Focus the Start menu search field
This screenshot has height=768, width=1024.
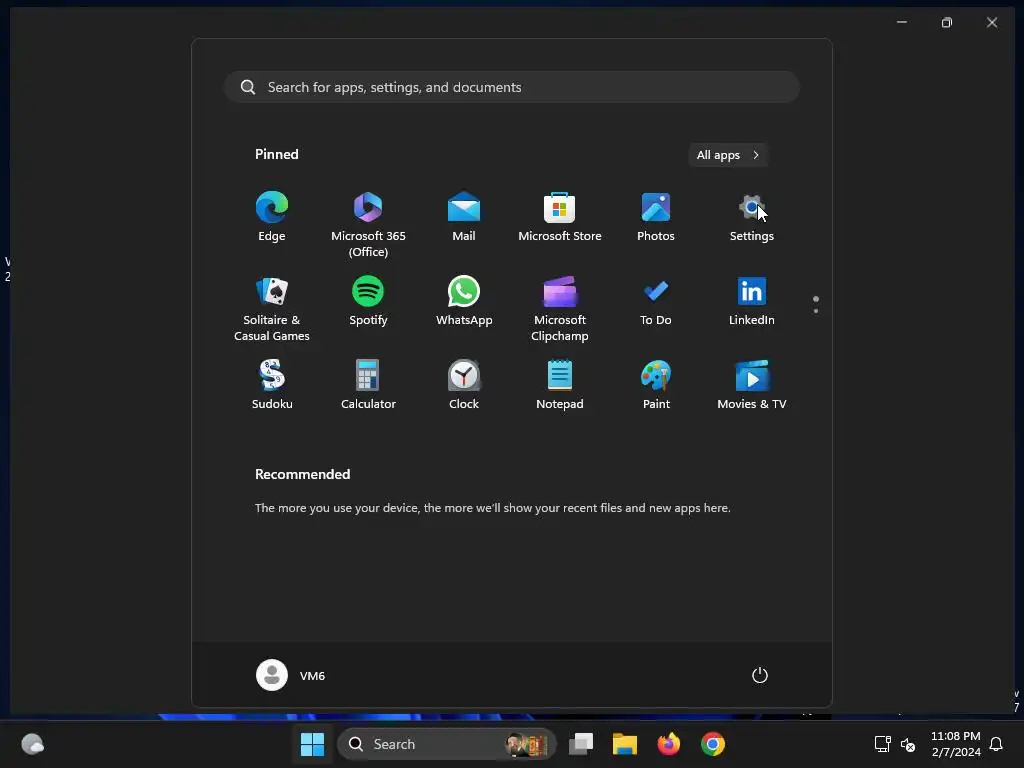(x=511, y=87)
